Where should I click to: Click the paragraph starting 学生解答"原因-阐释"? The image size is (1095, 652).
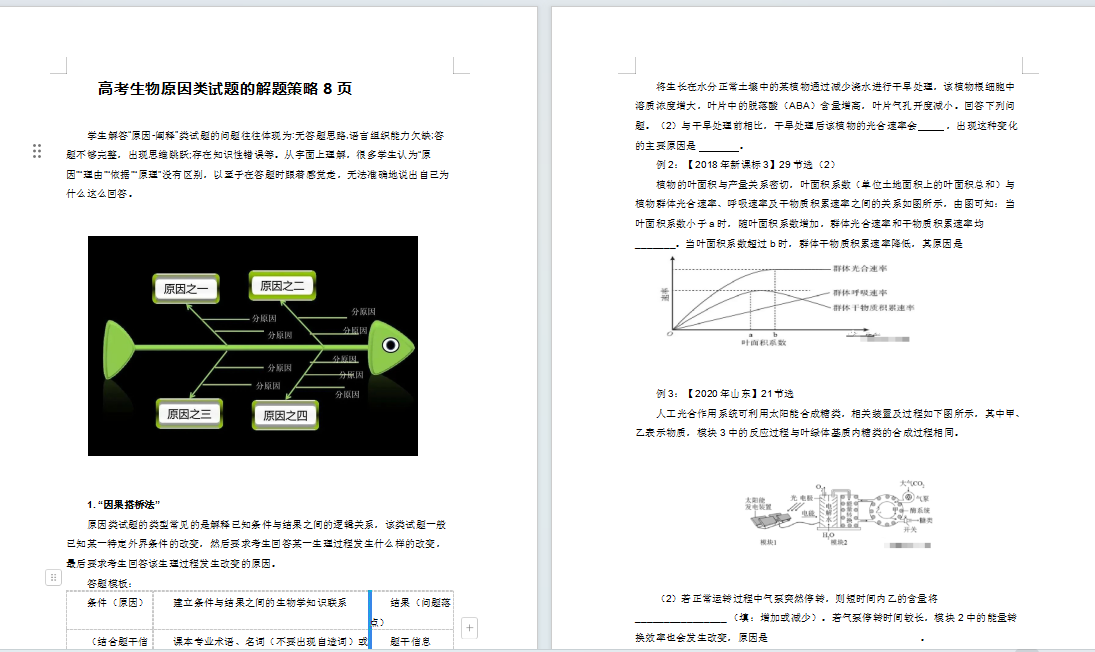(x=258, y=165)
